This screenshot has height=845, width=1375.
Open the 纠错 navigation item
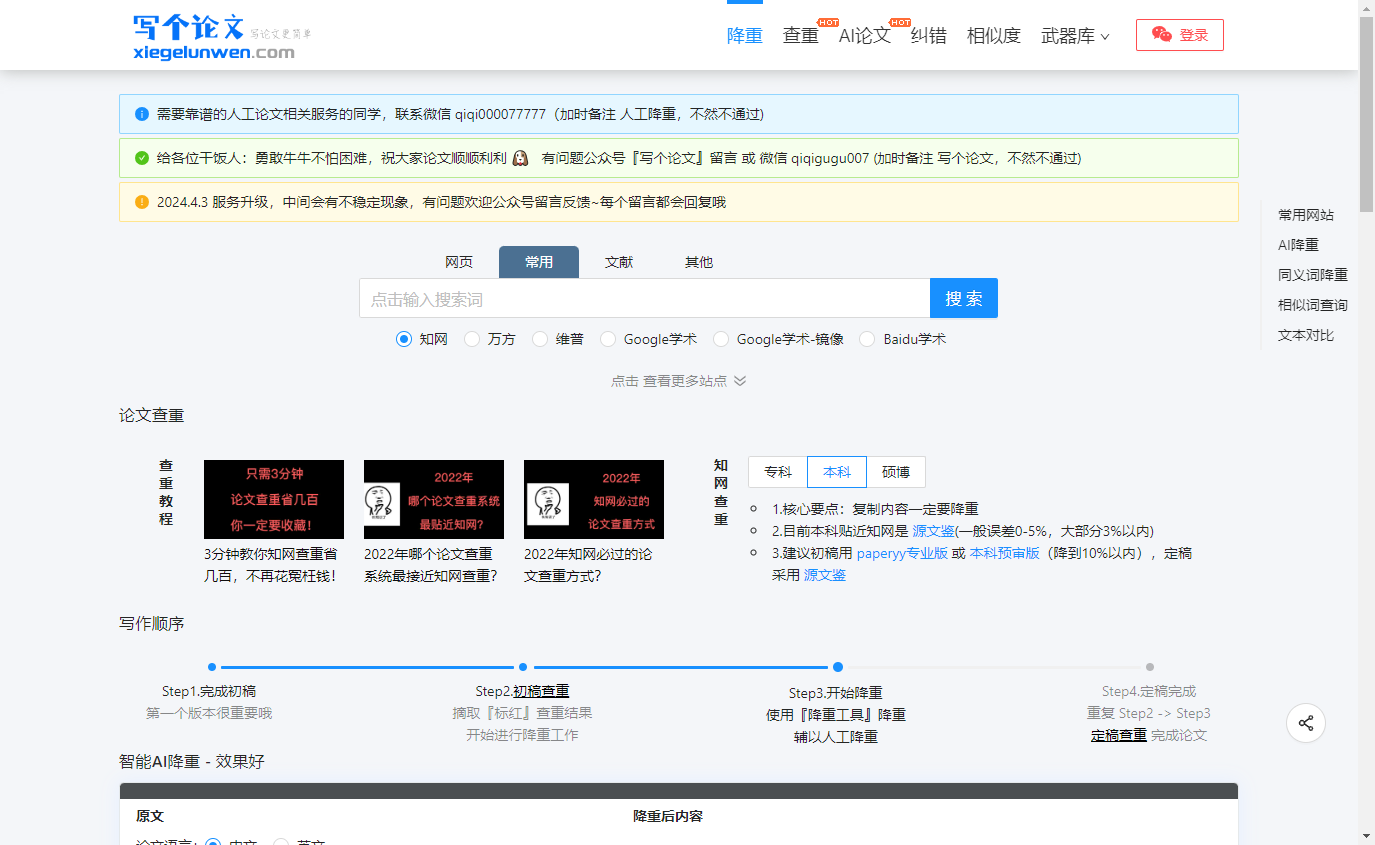(x=929, y=36)
